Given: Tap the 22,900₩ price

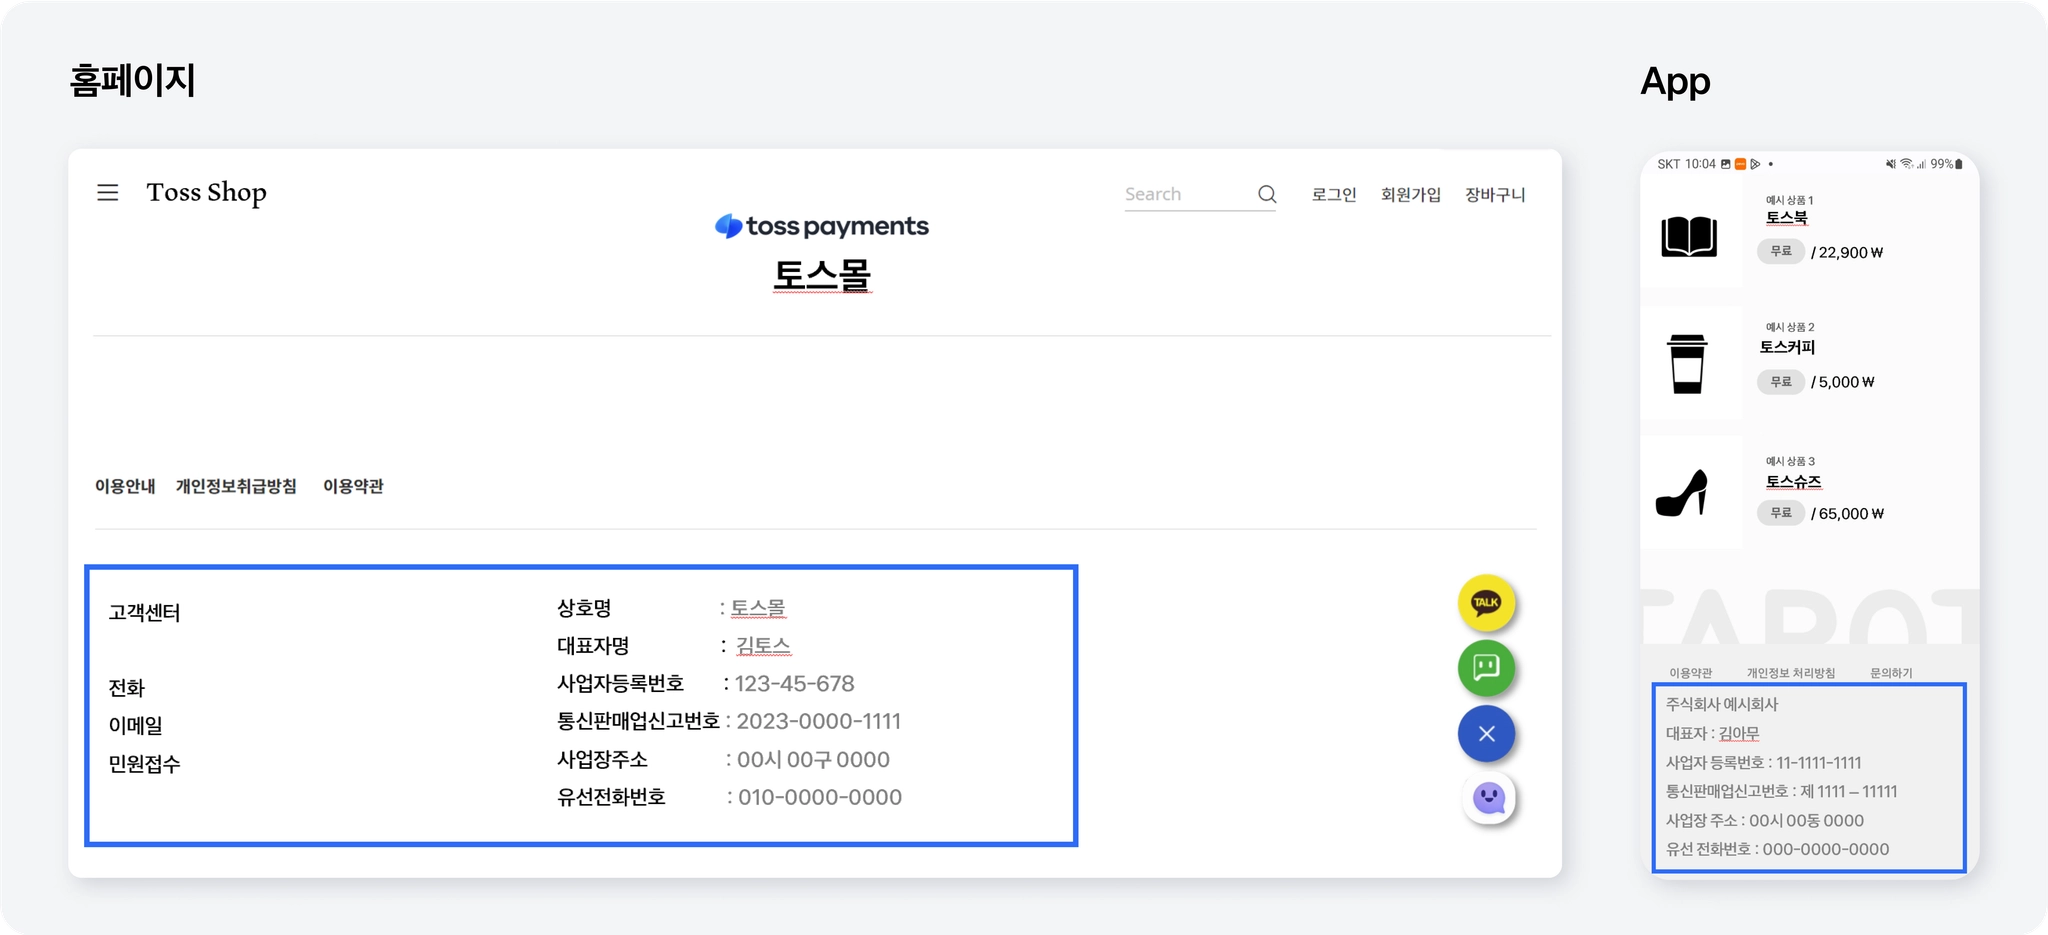Looking at the screenshot, I should pos(1851,252).
